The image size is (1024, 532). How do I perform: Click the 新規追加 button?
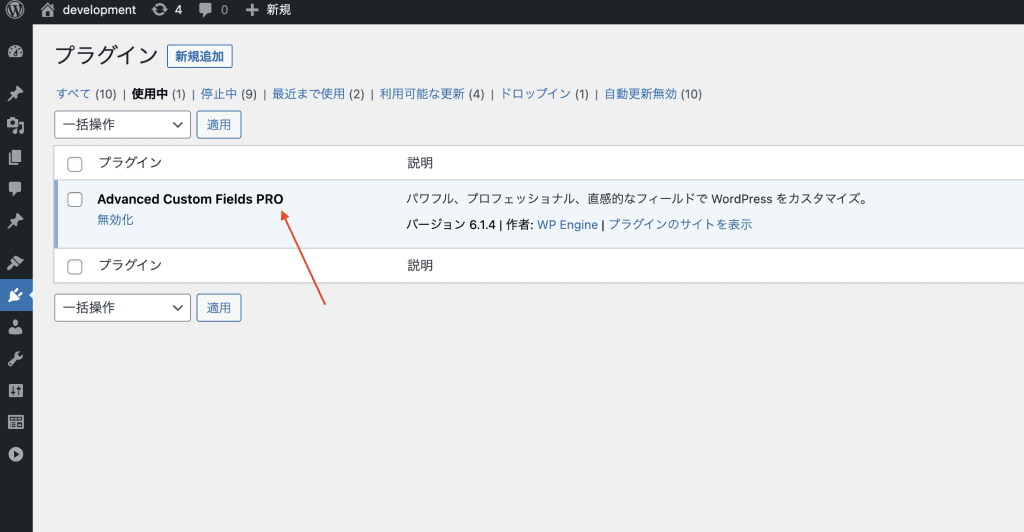[x=200, y=56]
